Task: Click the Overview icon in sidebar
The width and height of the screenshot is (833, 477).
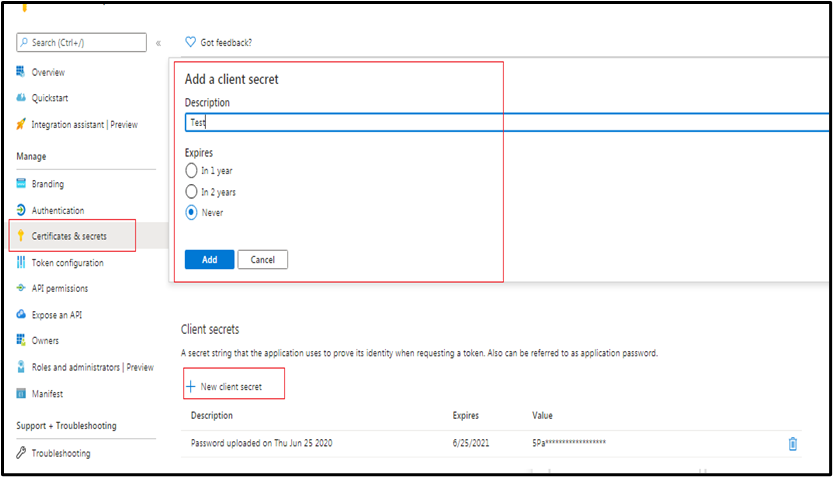Action: (x=22, y=72)
